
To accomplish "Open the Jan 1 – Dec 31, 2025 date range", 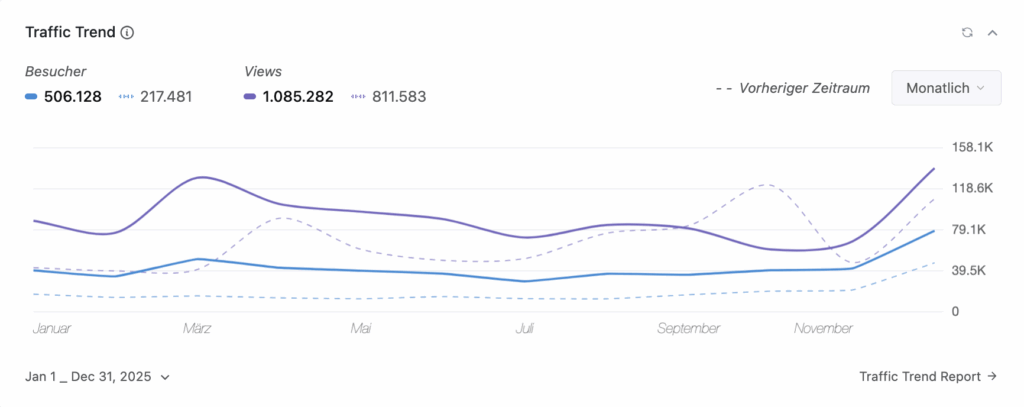I will [x=97, y=377].
